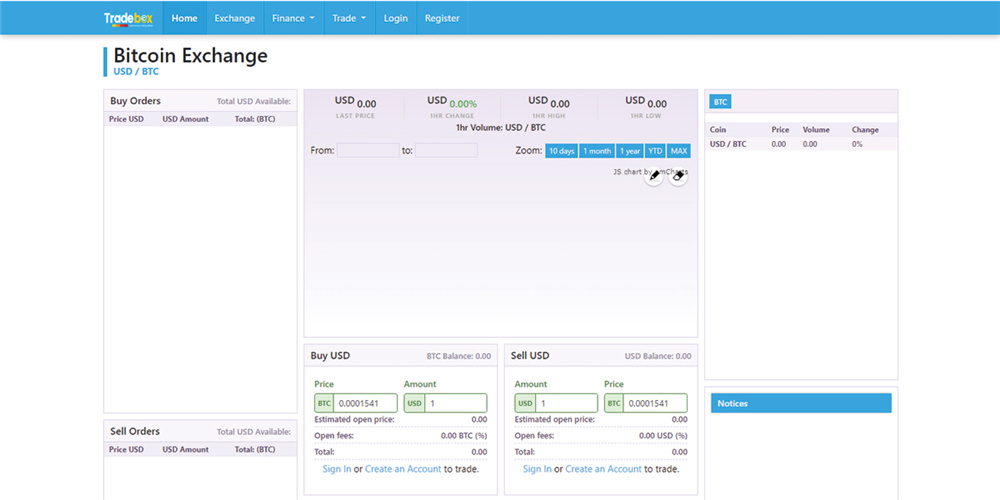Select the chart pencil draw tool
The width and height of the screenshot is (1000, 500).
[x=653, y=176]
